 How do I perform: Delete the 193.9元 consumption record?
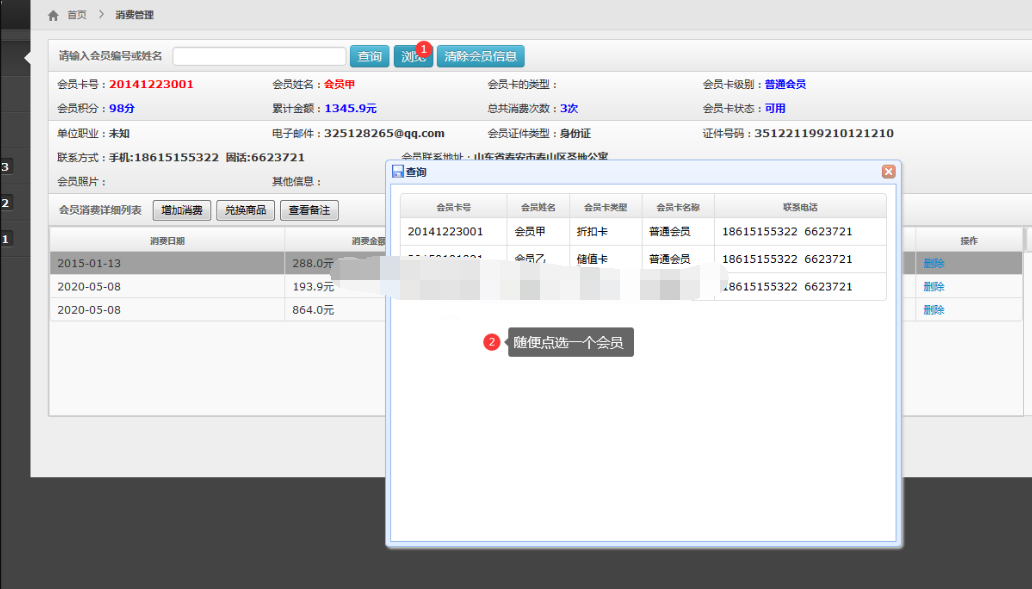[x=934, y=287]
